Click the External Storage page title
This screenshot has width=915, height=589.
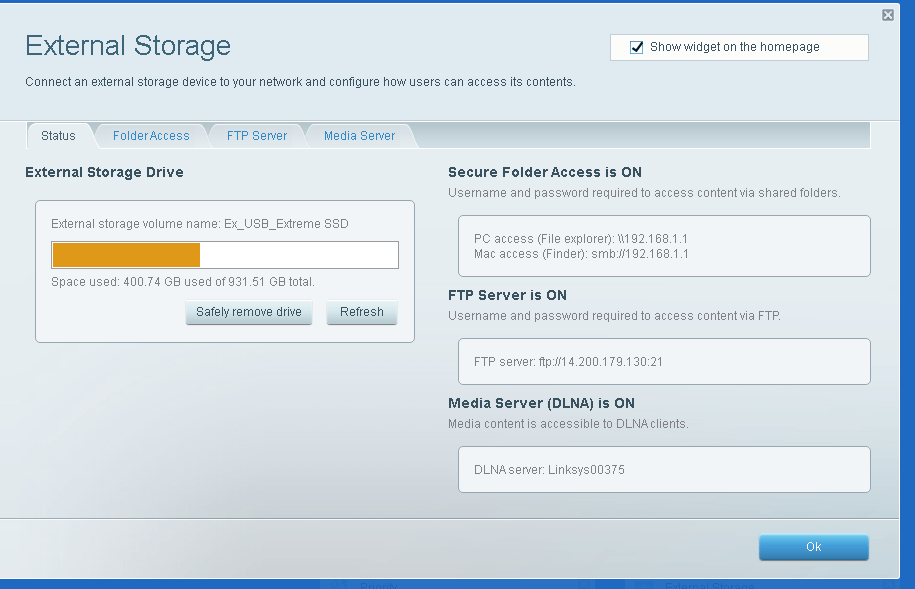pos(127,46)
